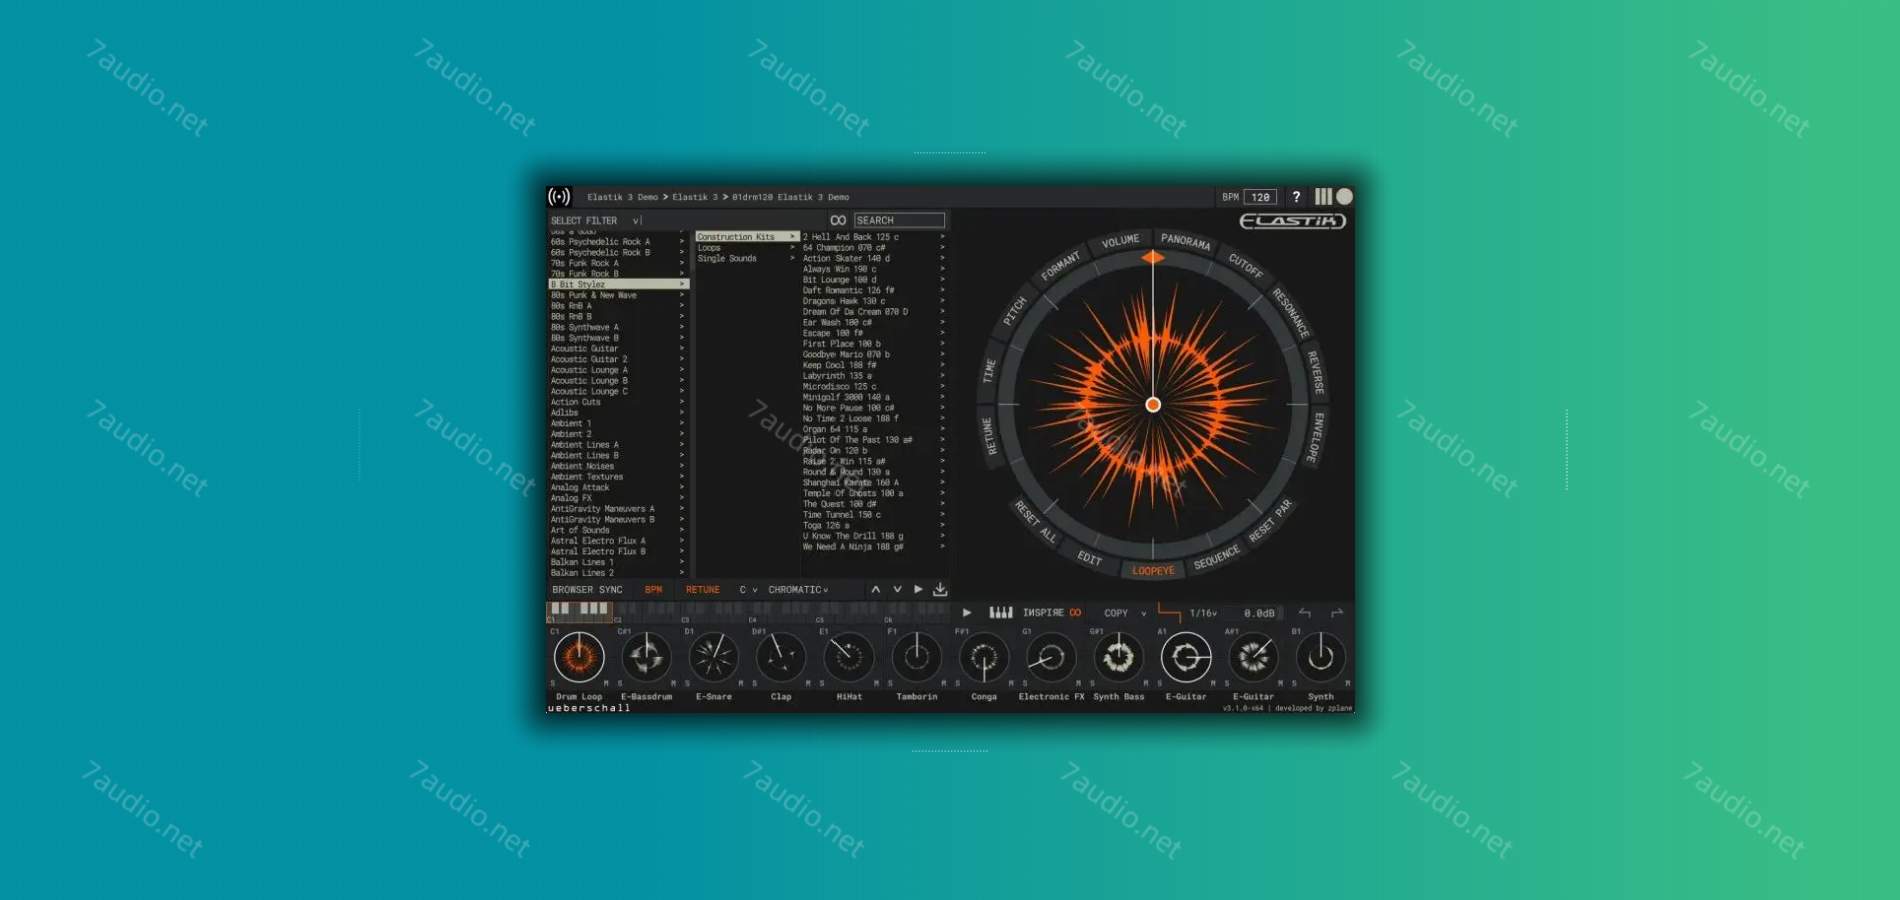Screen dimensions: 1900x900
Task: Open the 1/16 grid dropdown
Action: pyautogui.click(x=1203, y=613)
